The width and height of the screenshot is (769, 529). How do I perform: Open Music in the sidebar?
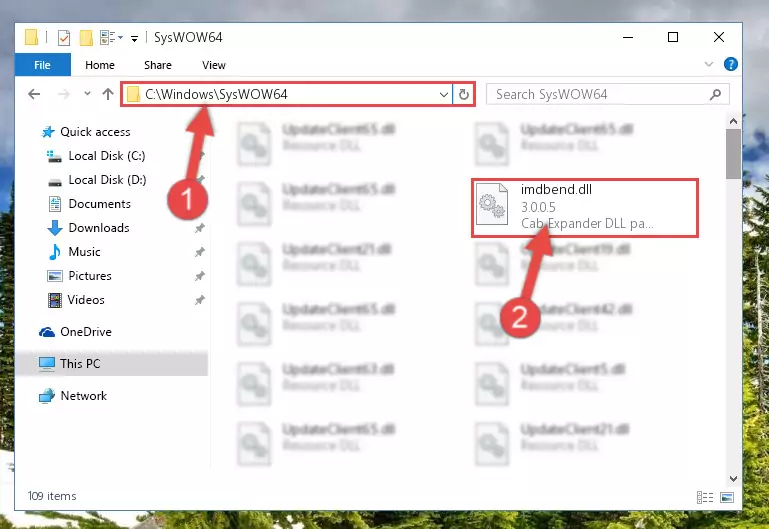point(84,252)
